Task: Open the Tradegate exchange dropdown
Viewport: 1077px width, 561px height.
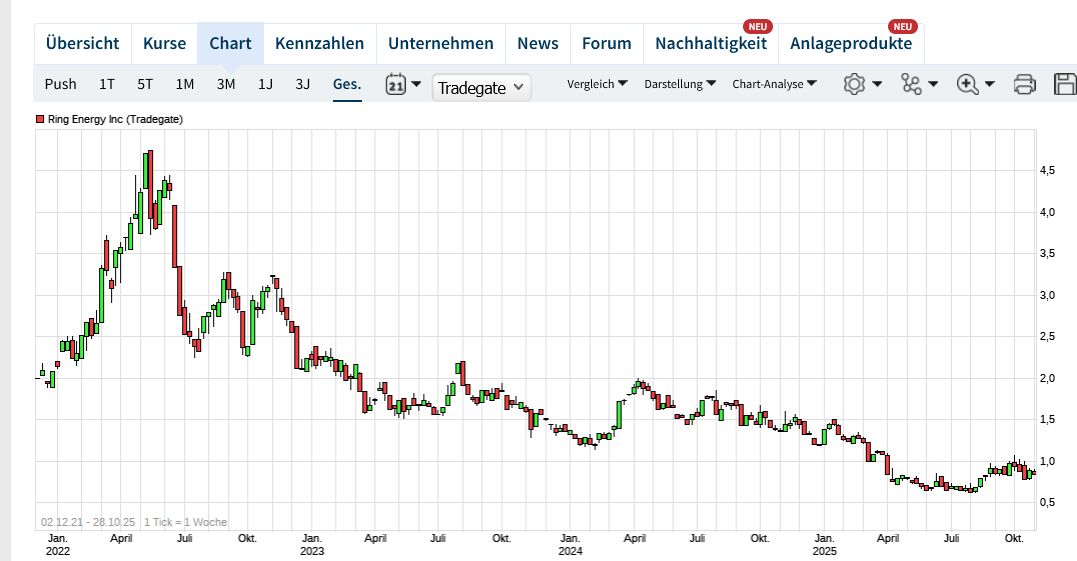Action: tap(481, 87)
